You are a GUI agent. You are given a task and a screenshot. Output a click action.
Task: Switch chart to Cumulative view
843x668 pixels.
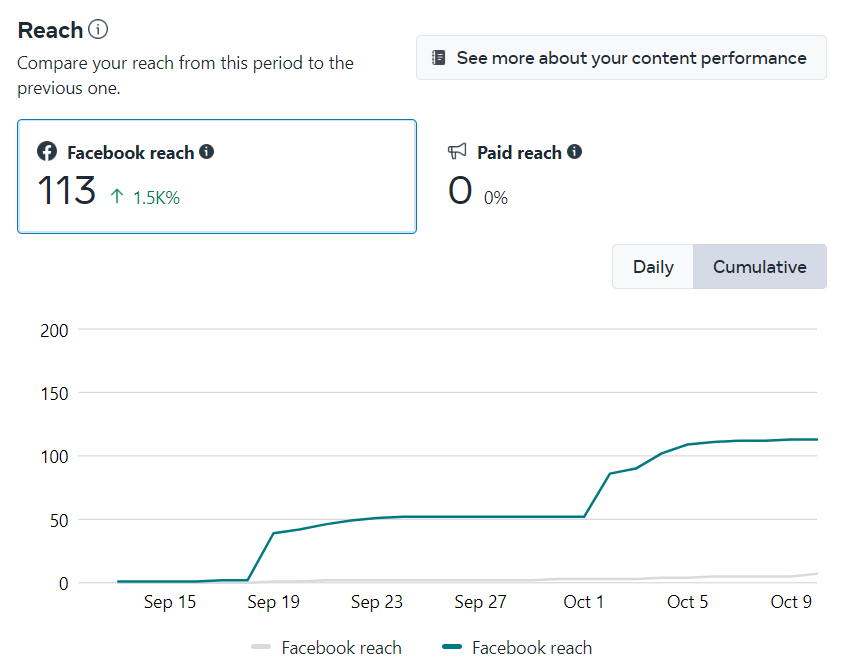click(x=759, y=267)
